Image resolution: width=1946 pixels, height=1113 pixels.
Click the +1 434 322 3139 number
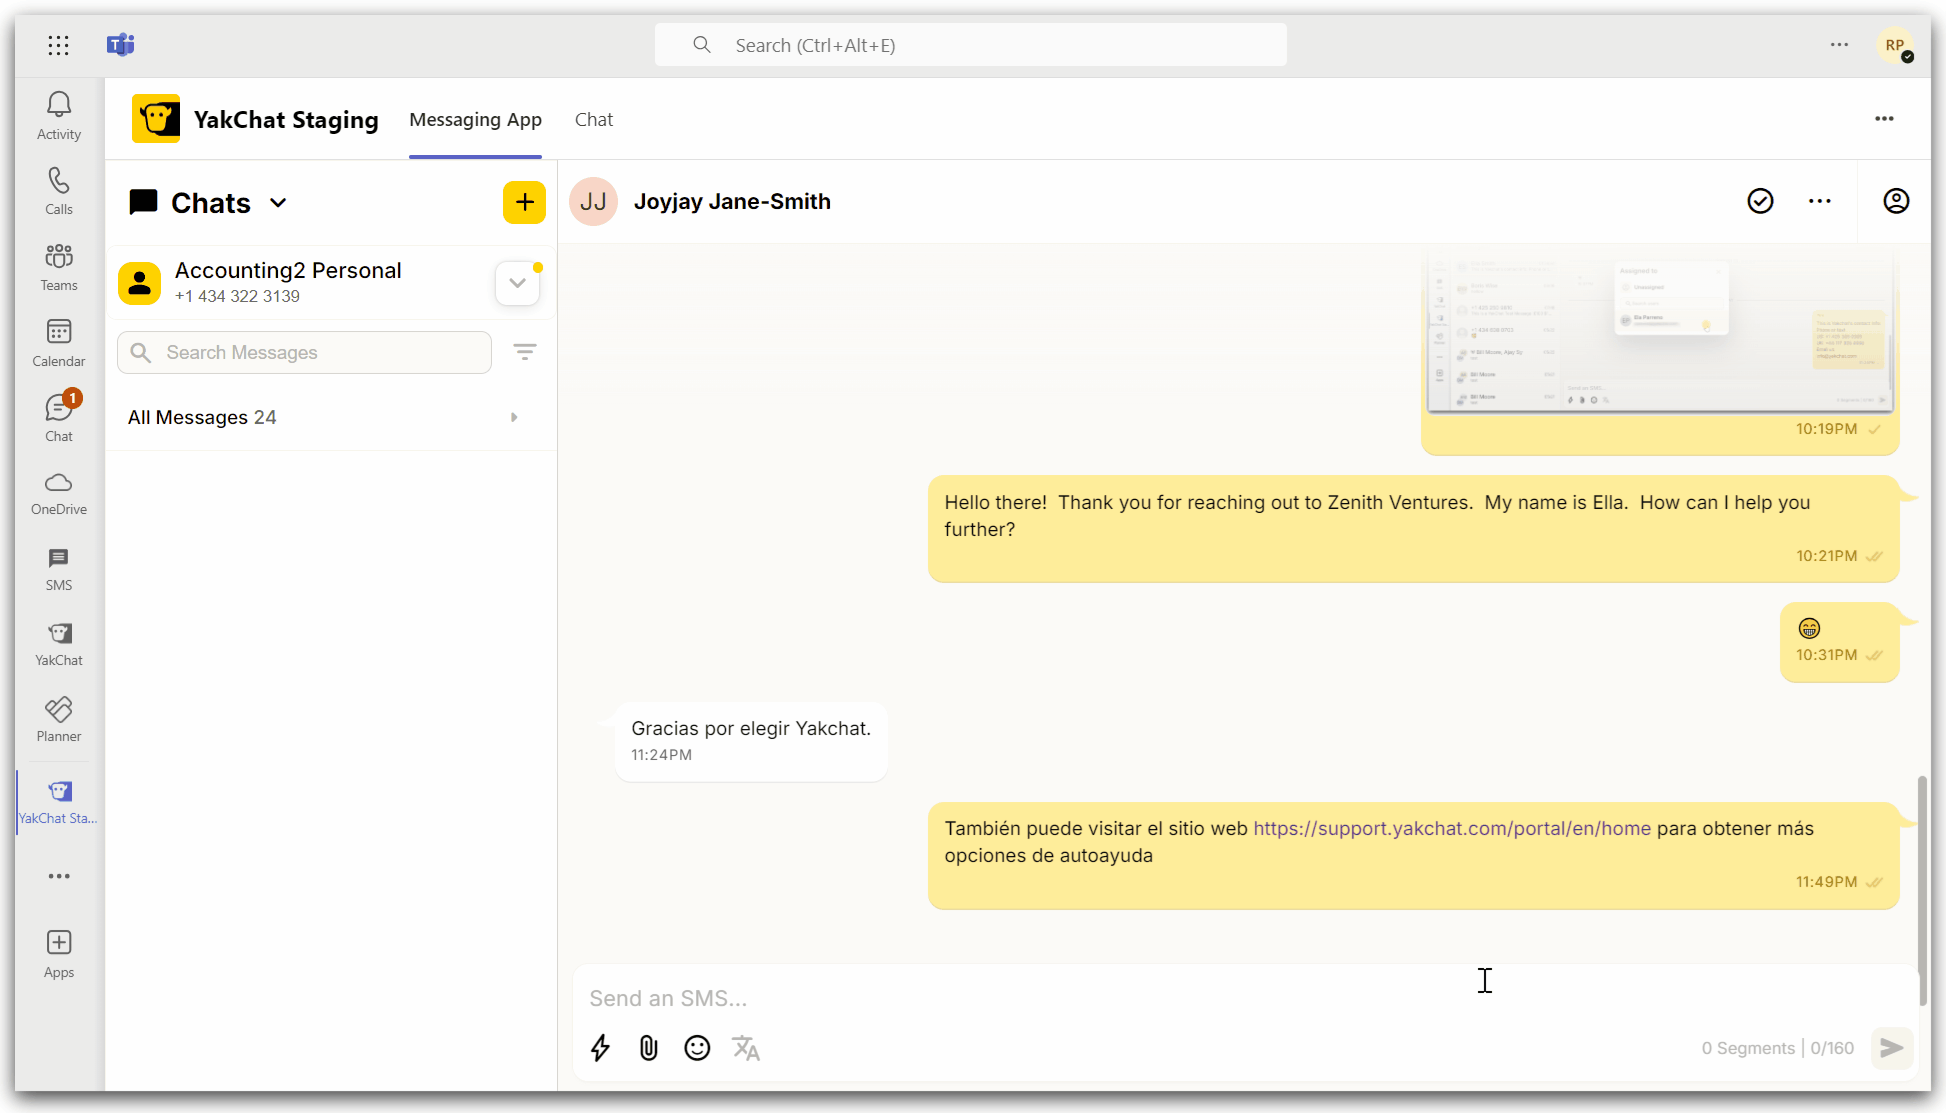point(237,296)
